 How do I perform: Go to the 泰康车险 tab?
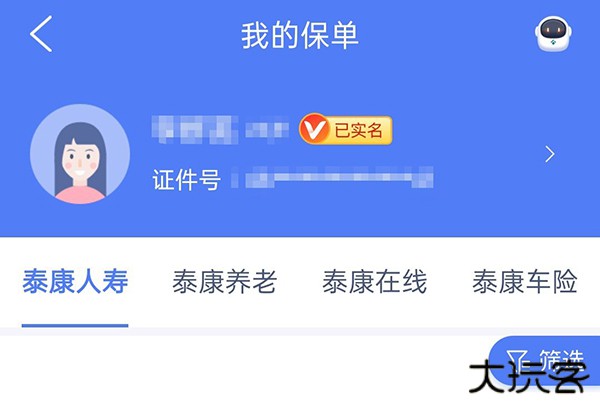[x=525, y=281]
